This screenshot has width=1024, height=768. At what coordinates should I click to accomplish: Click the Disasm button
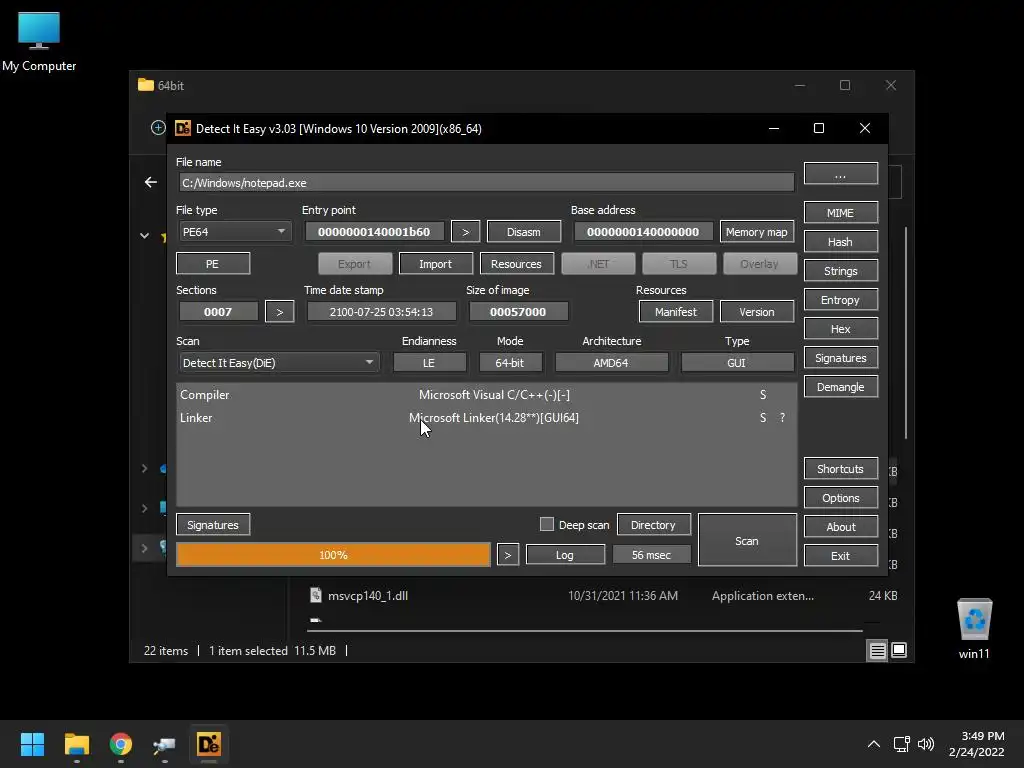(524, 232)
